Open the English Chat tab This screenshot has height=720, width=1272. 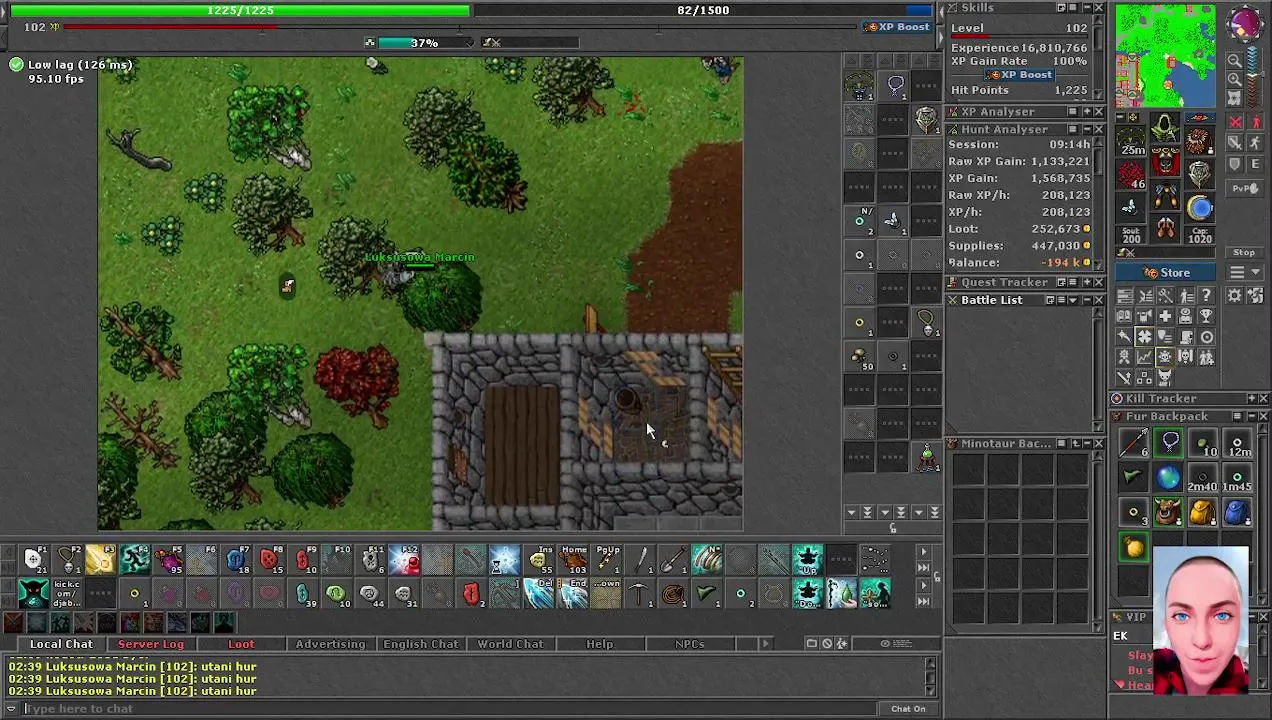pyautogui.click(x=421, y=644)
